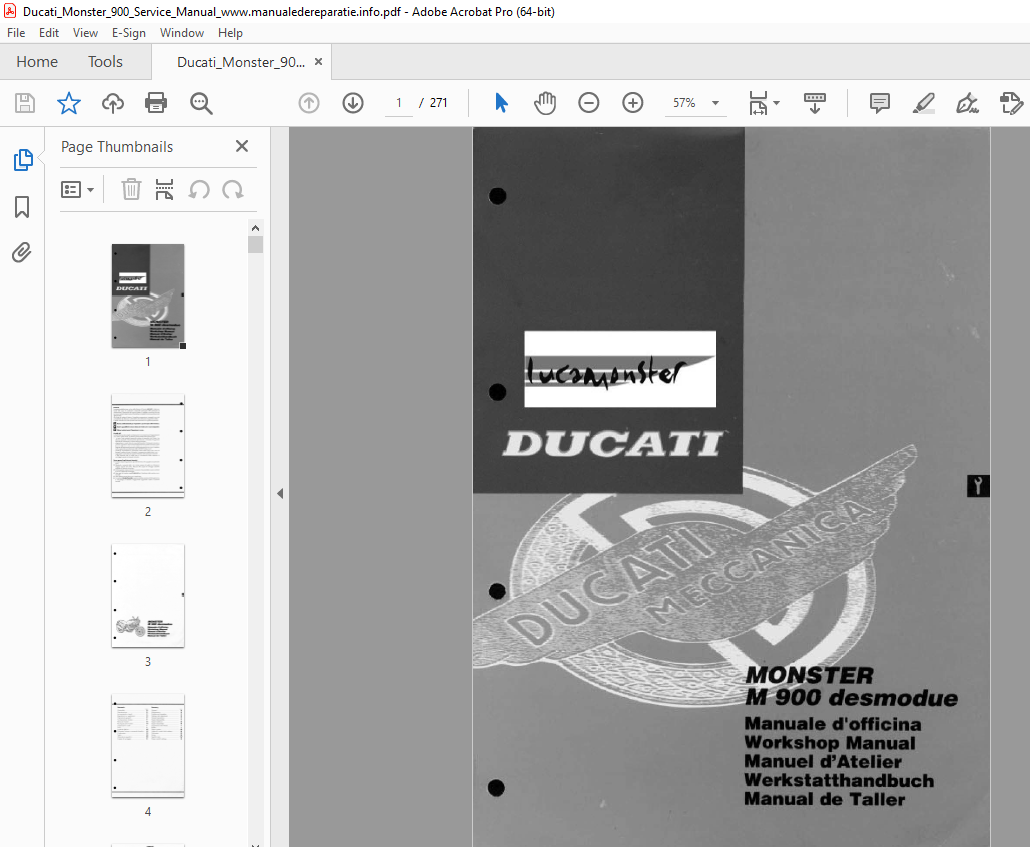Click the fit page width tool
The height and width of the screenshot is (847, 1030).
(x=758, y=103)
